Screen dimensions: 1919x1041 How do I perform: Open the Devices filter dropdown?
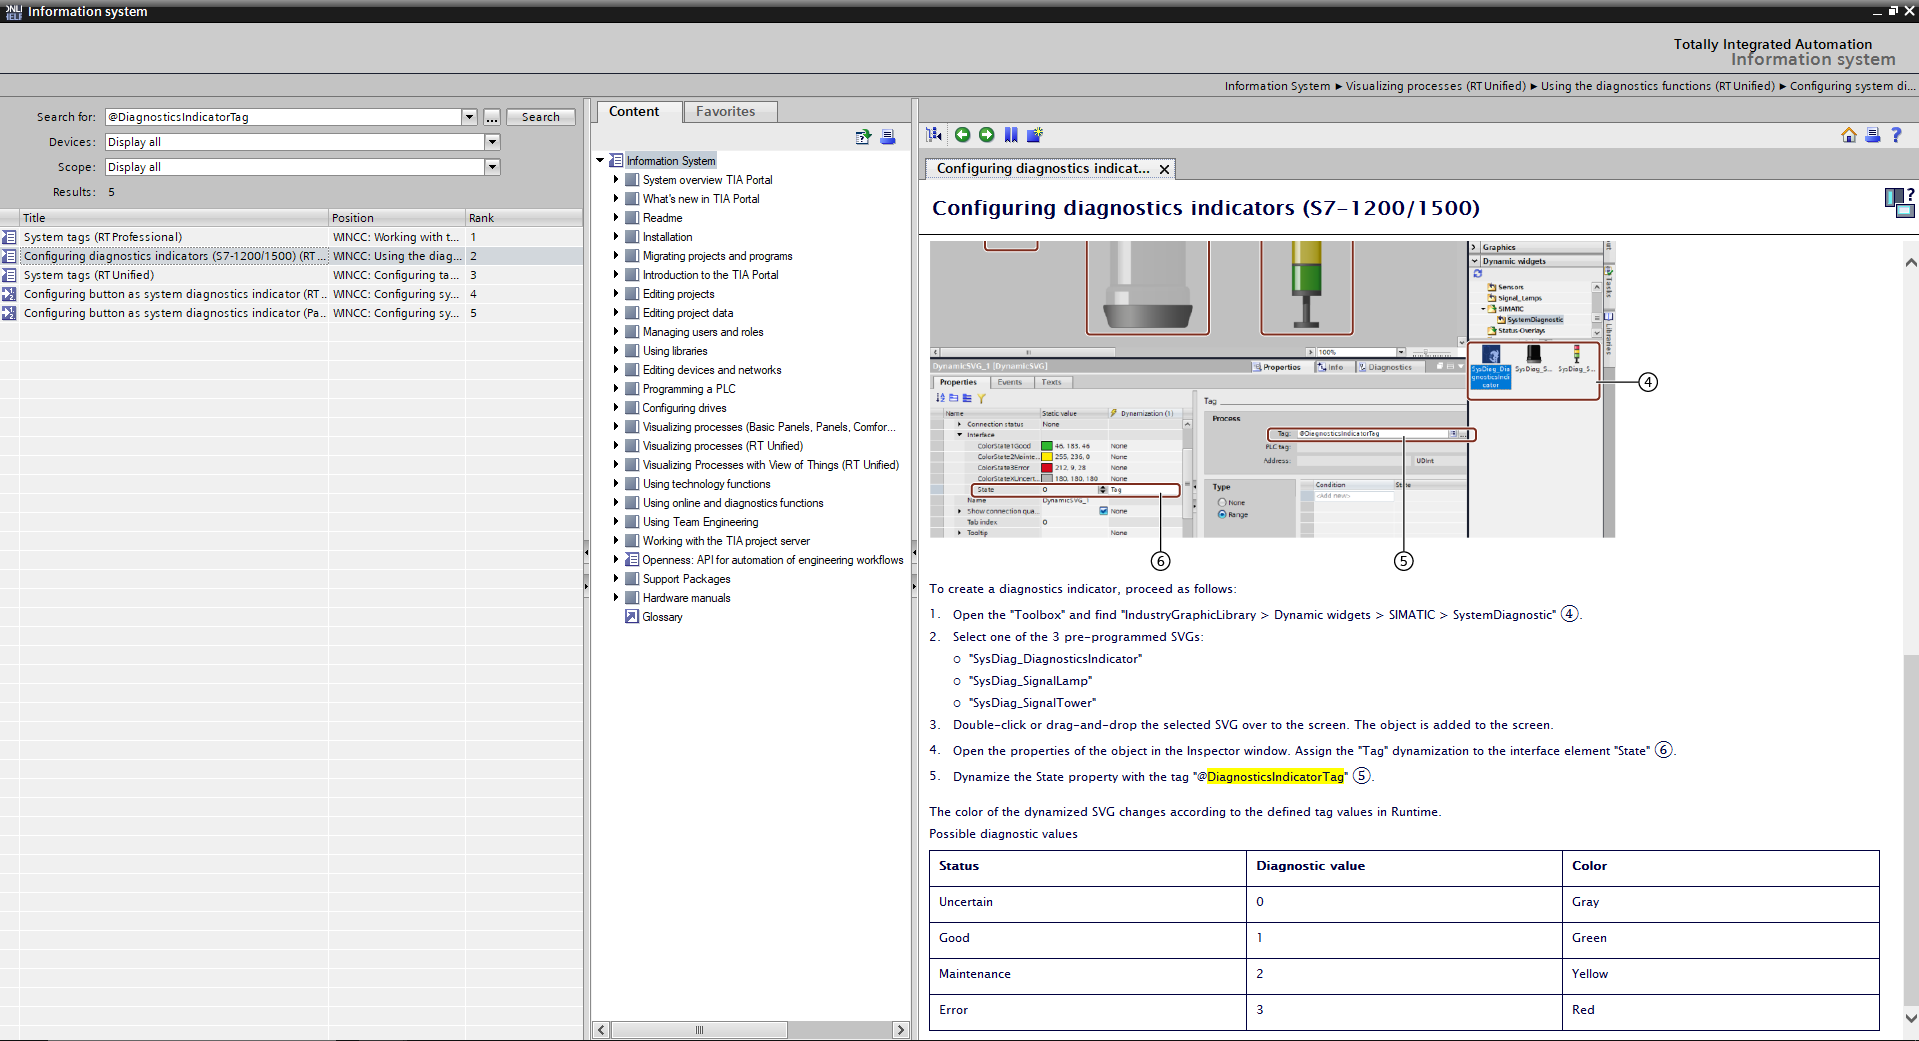492,142
